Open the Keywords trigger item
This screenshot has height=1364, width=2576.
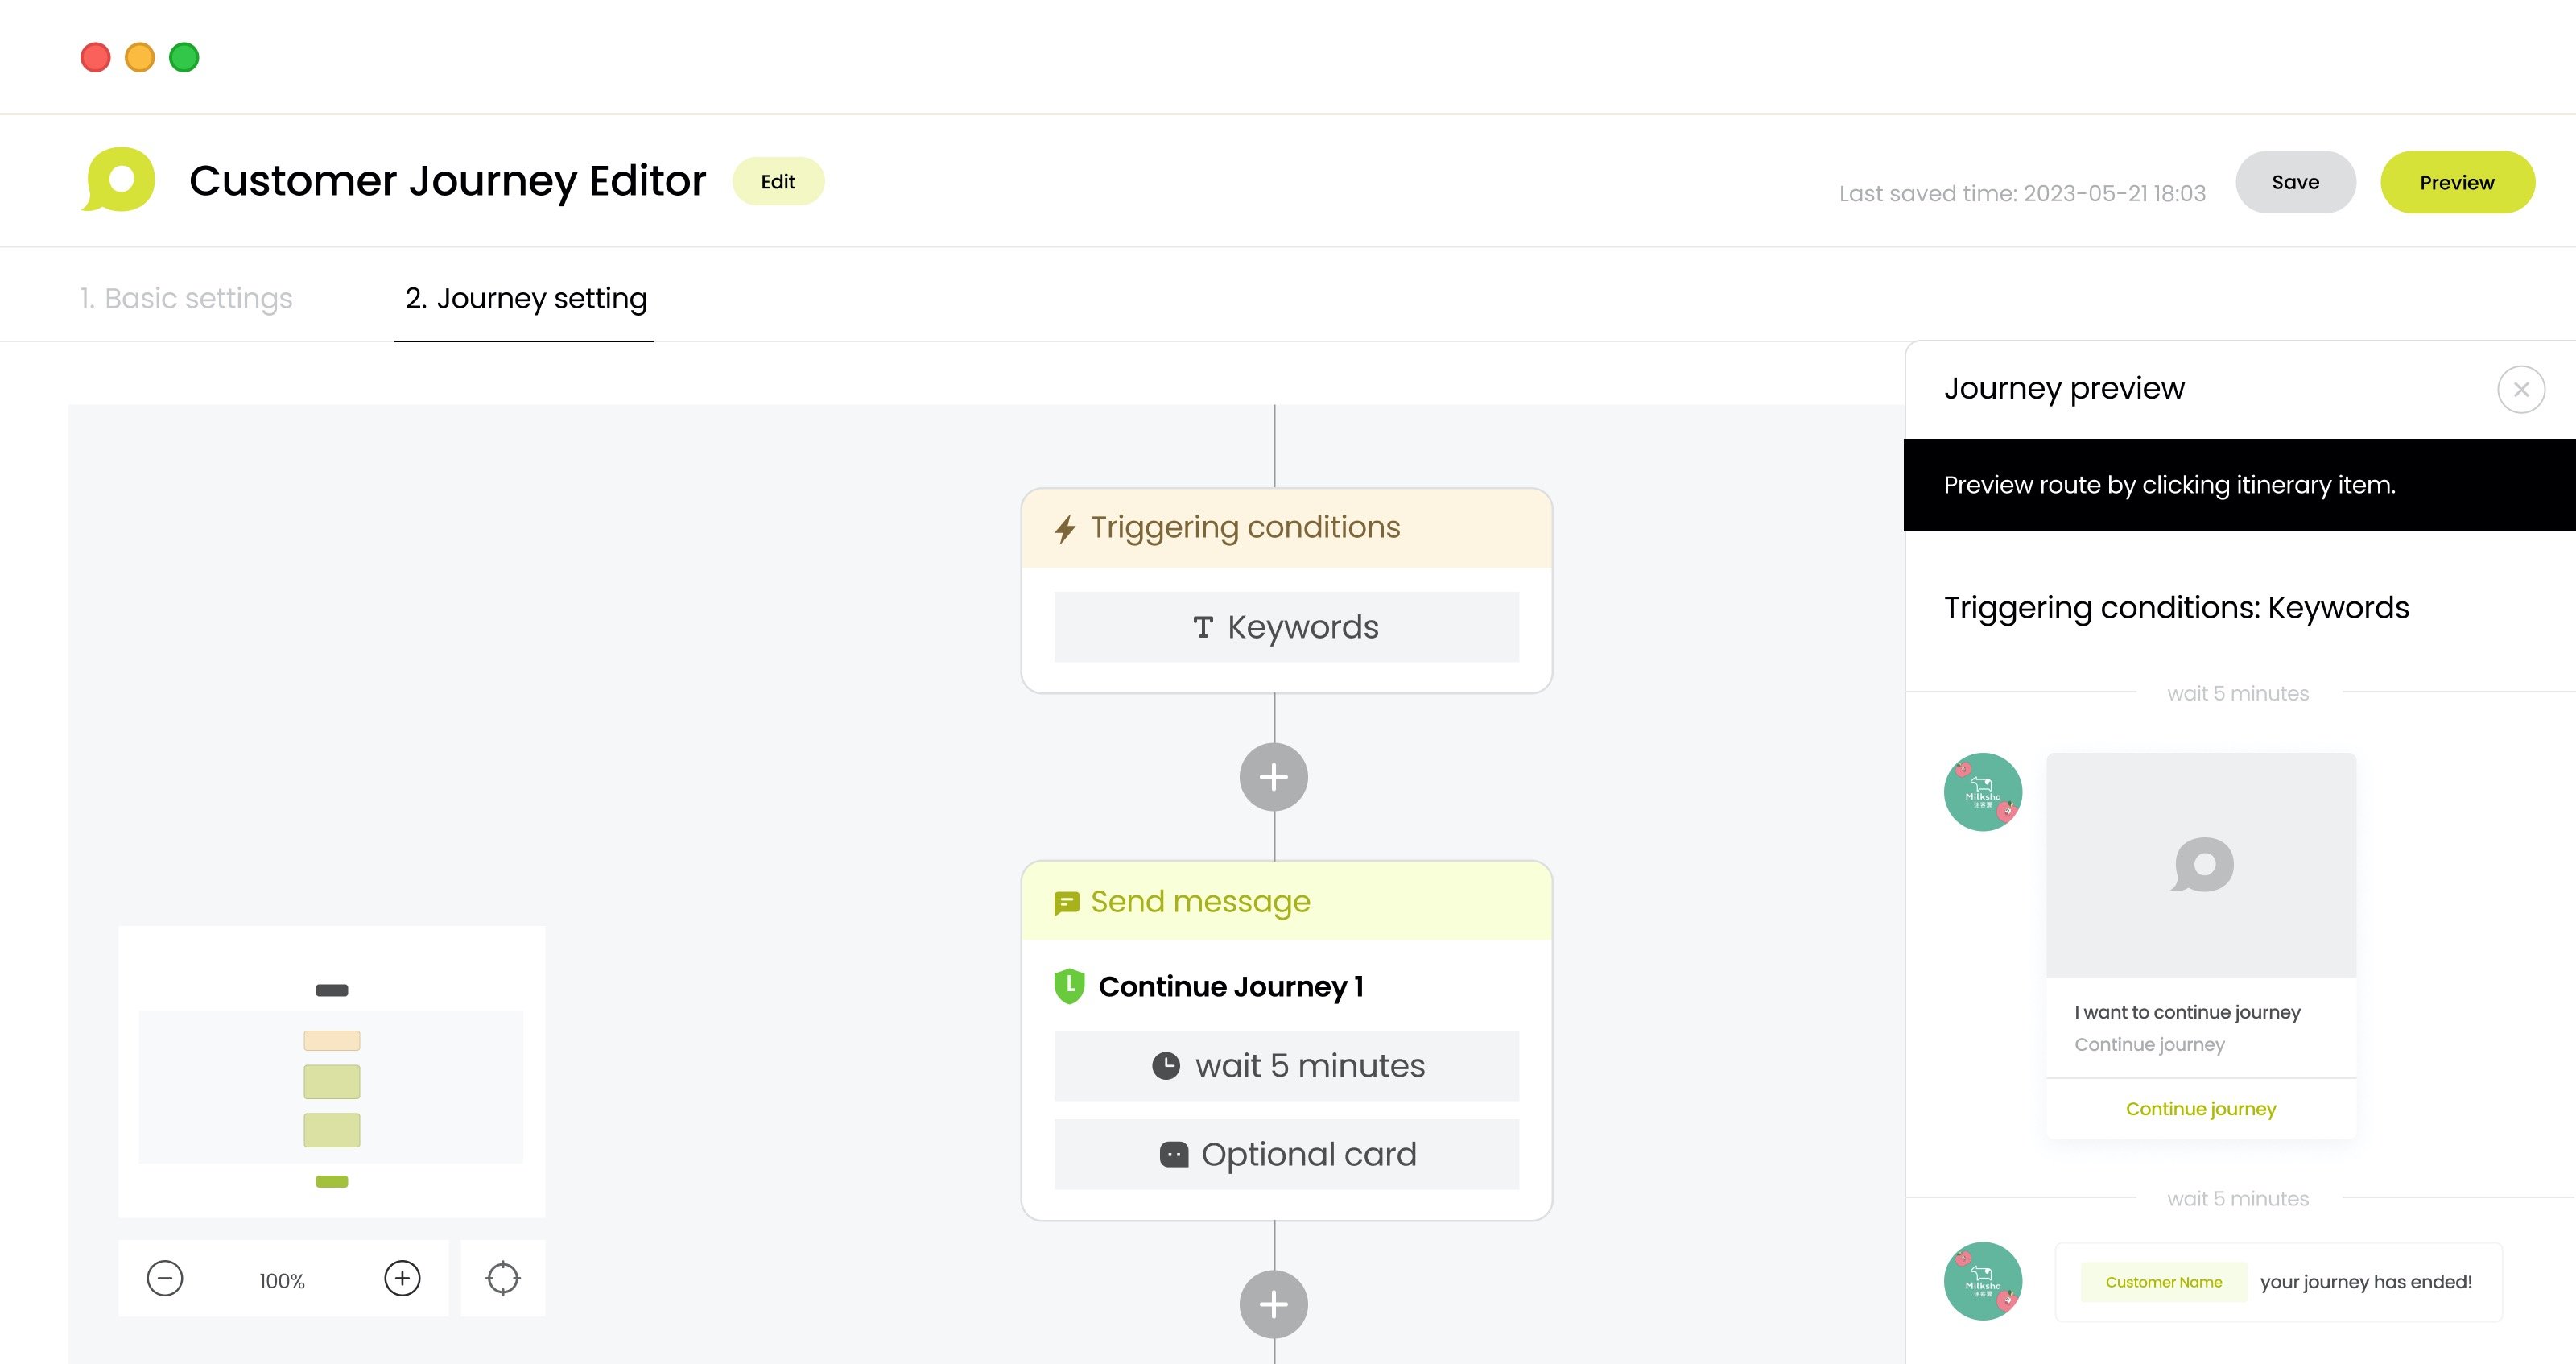coord(1286,627)
